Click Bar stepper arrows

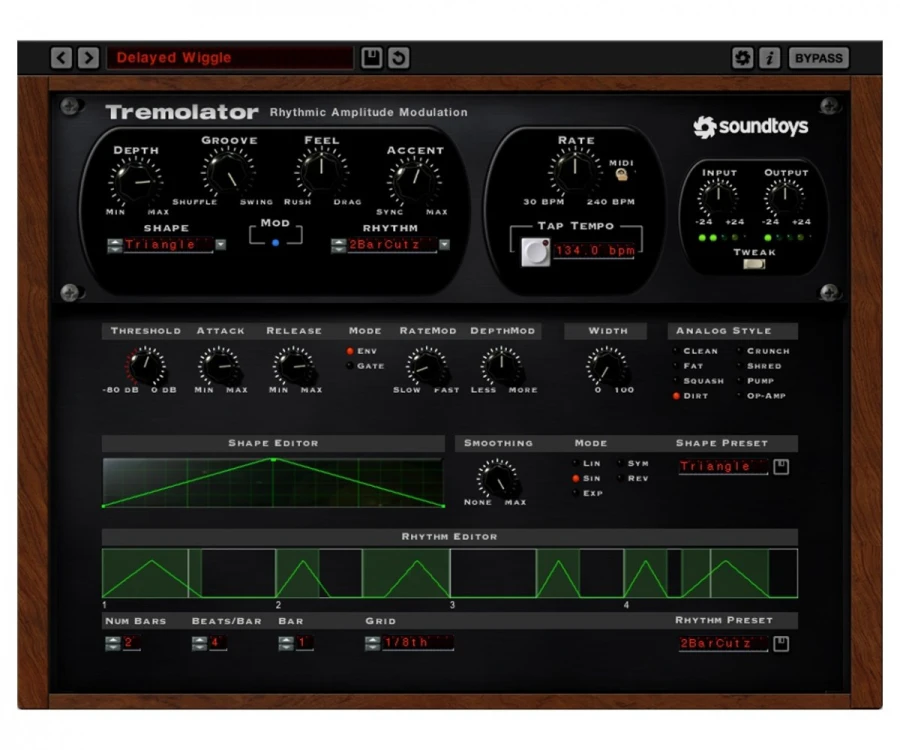pyautogui.click(x=286, y=643)
